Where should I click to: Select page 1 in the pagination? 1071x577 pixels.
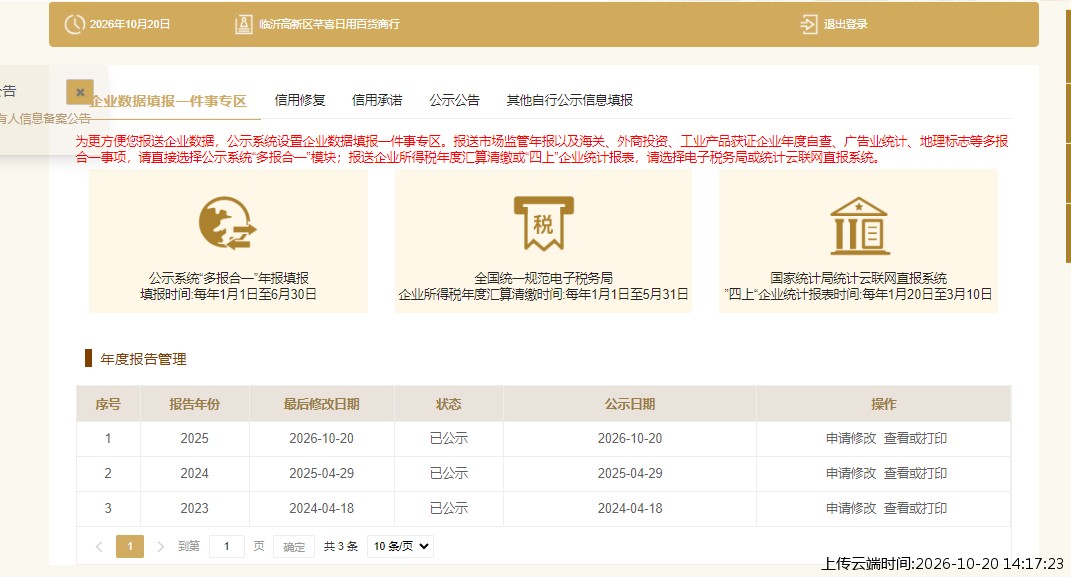130,546
